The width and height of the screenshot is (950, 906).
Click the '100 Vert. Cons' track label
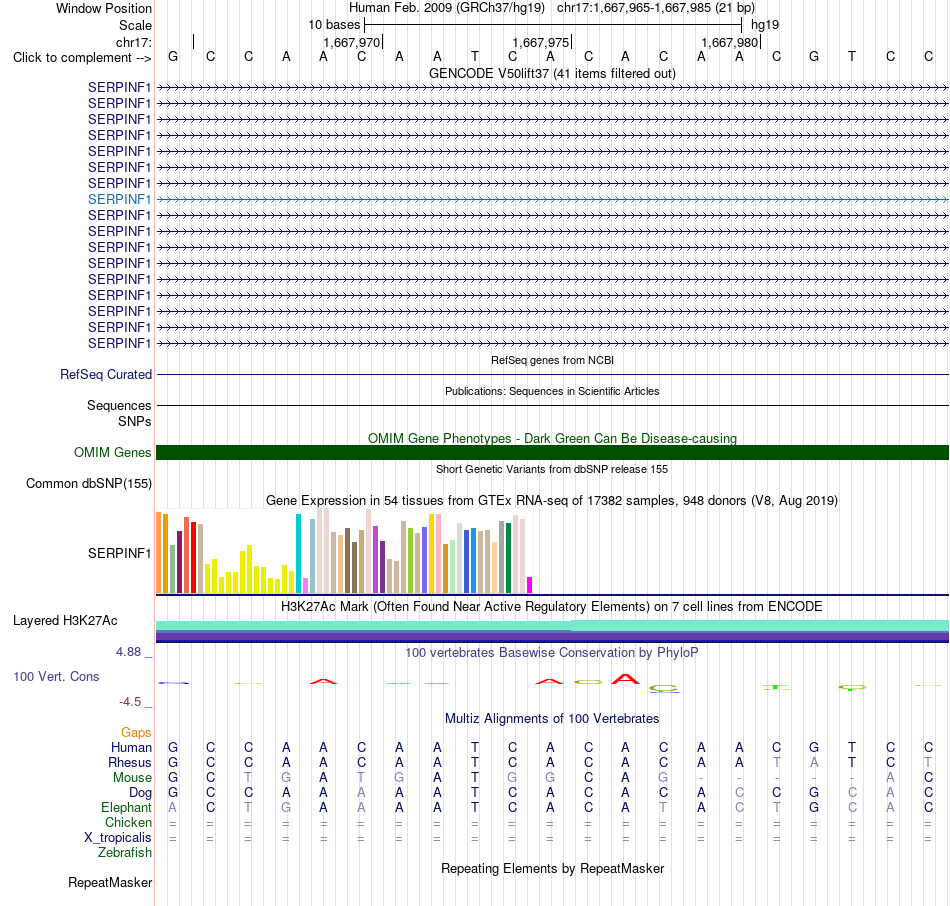pyautogui.click(x=56, y=677)
